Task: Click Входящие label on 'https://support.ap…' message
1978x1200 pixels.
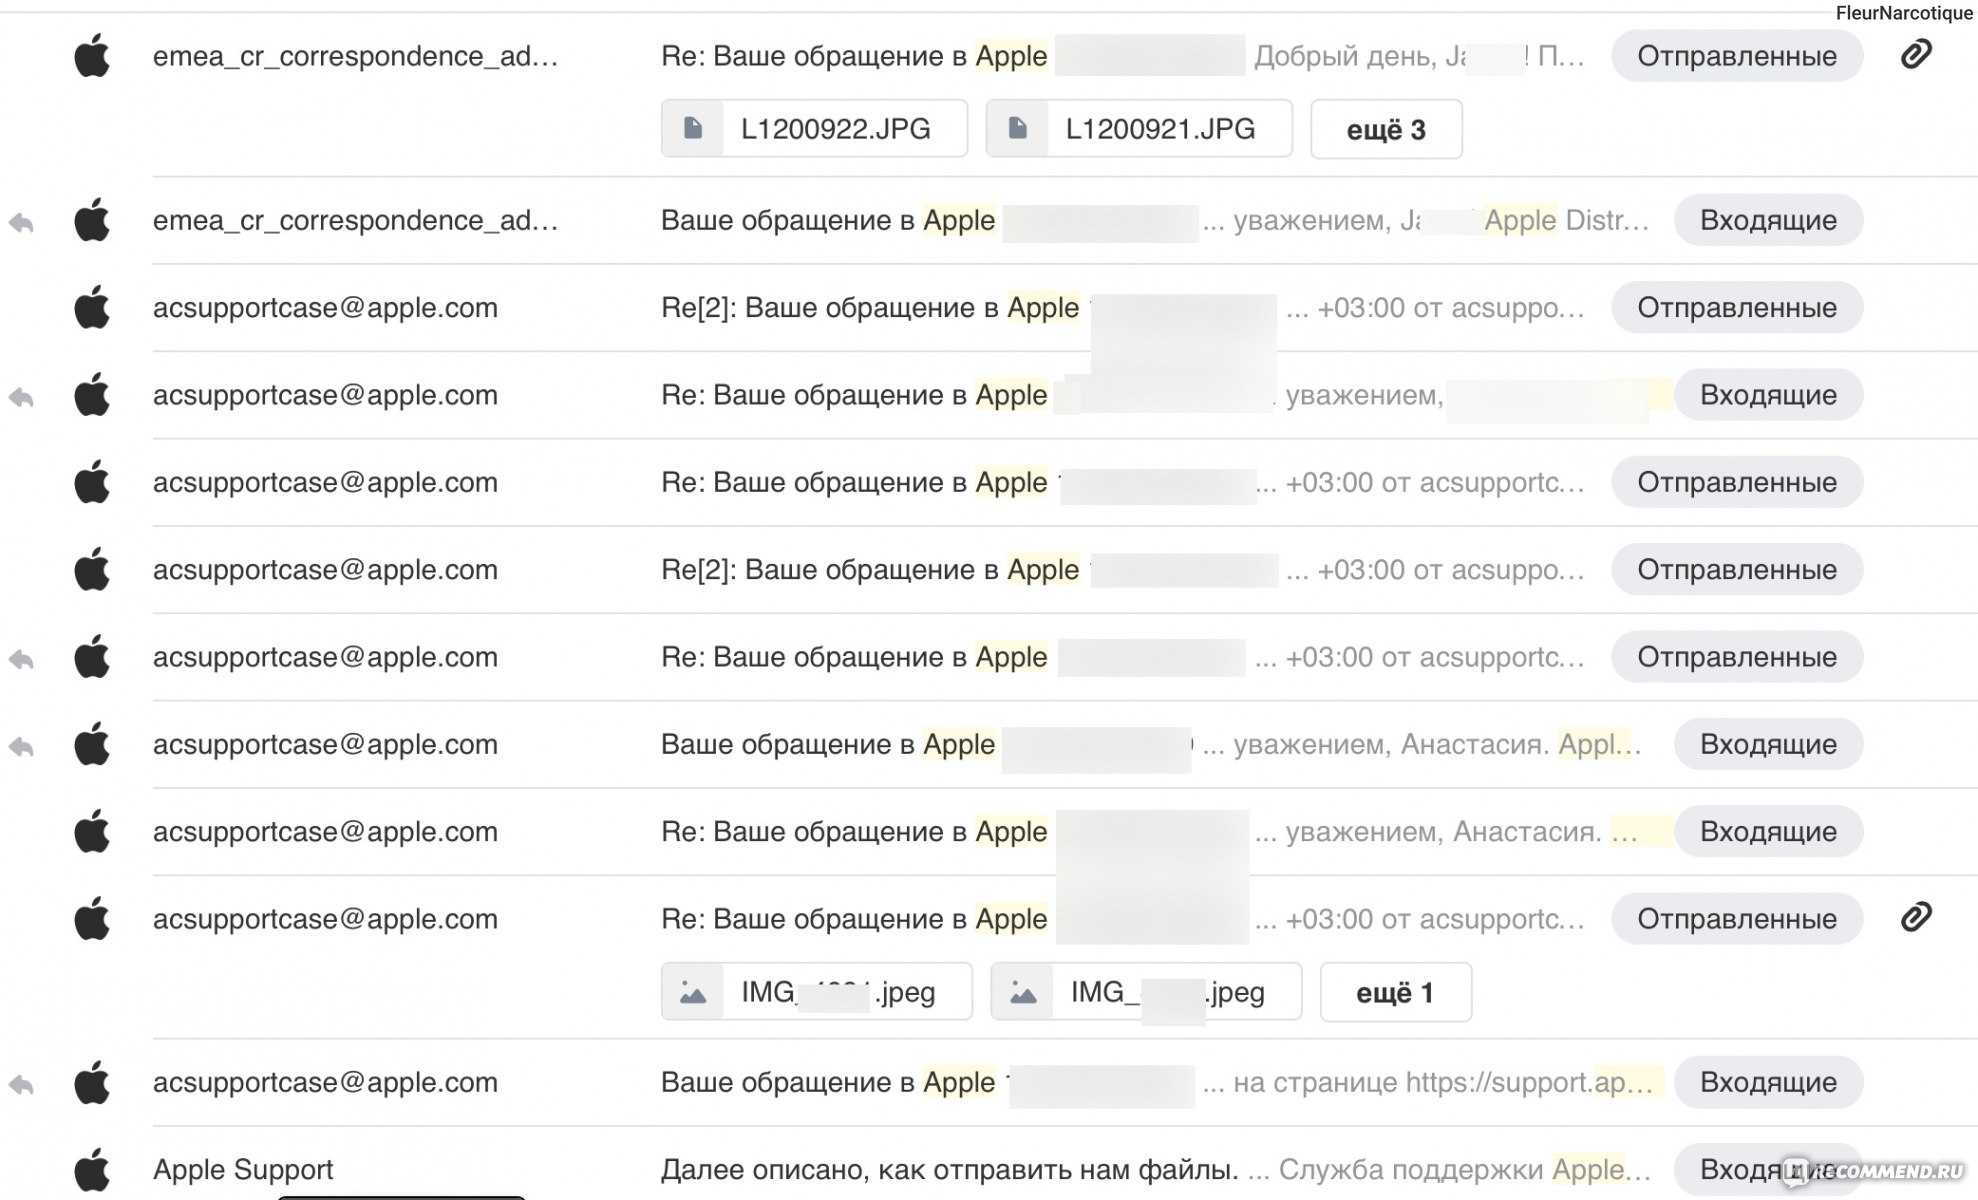Action: tap(1768, 1082)
